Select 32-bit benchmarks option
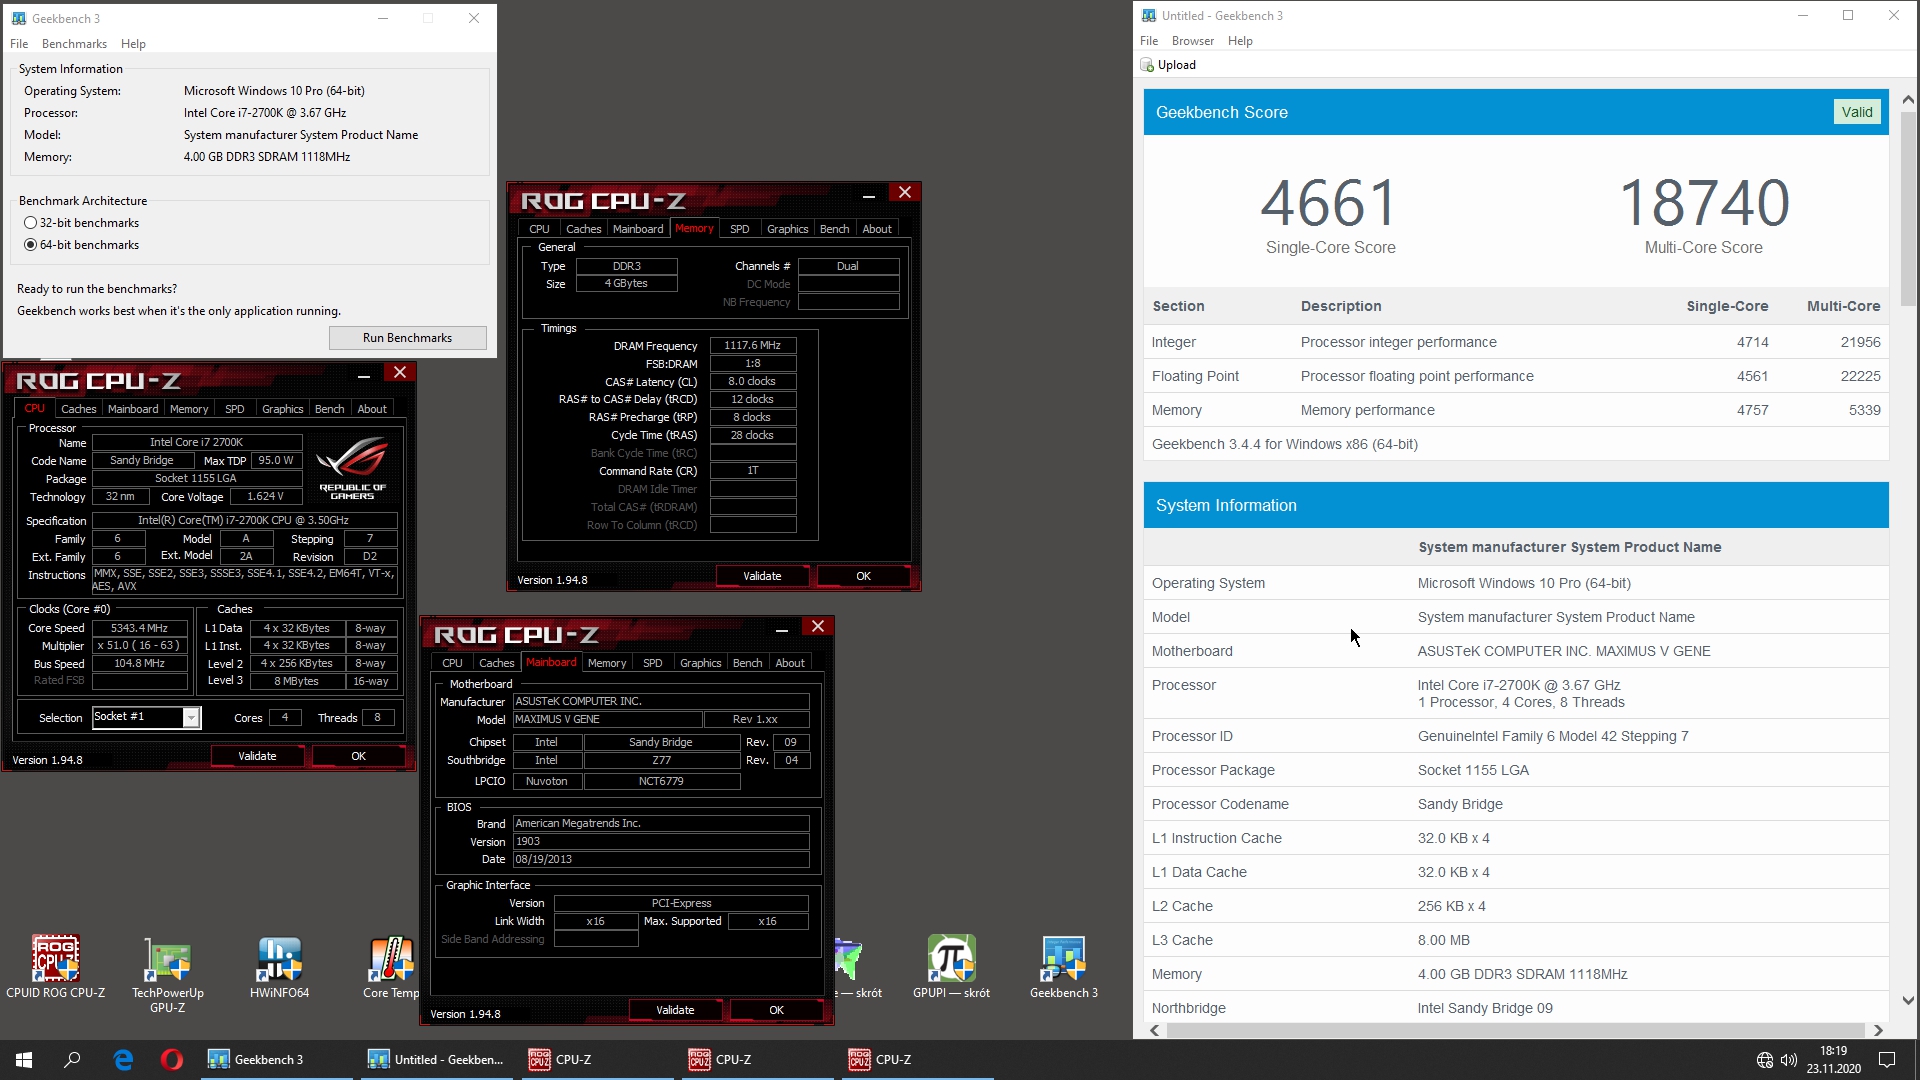The image size is (1920, 1080). [x=31, y=223]
